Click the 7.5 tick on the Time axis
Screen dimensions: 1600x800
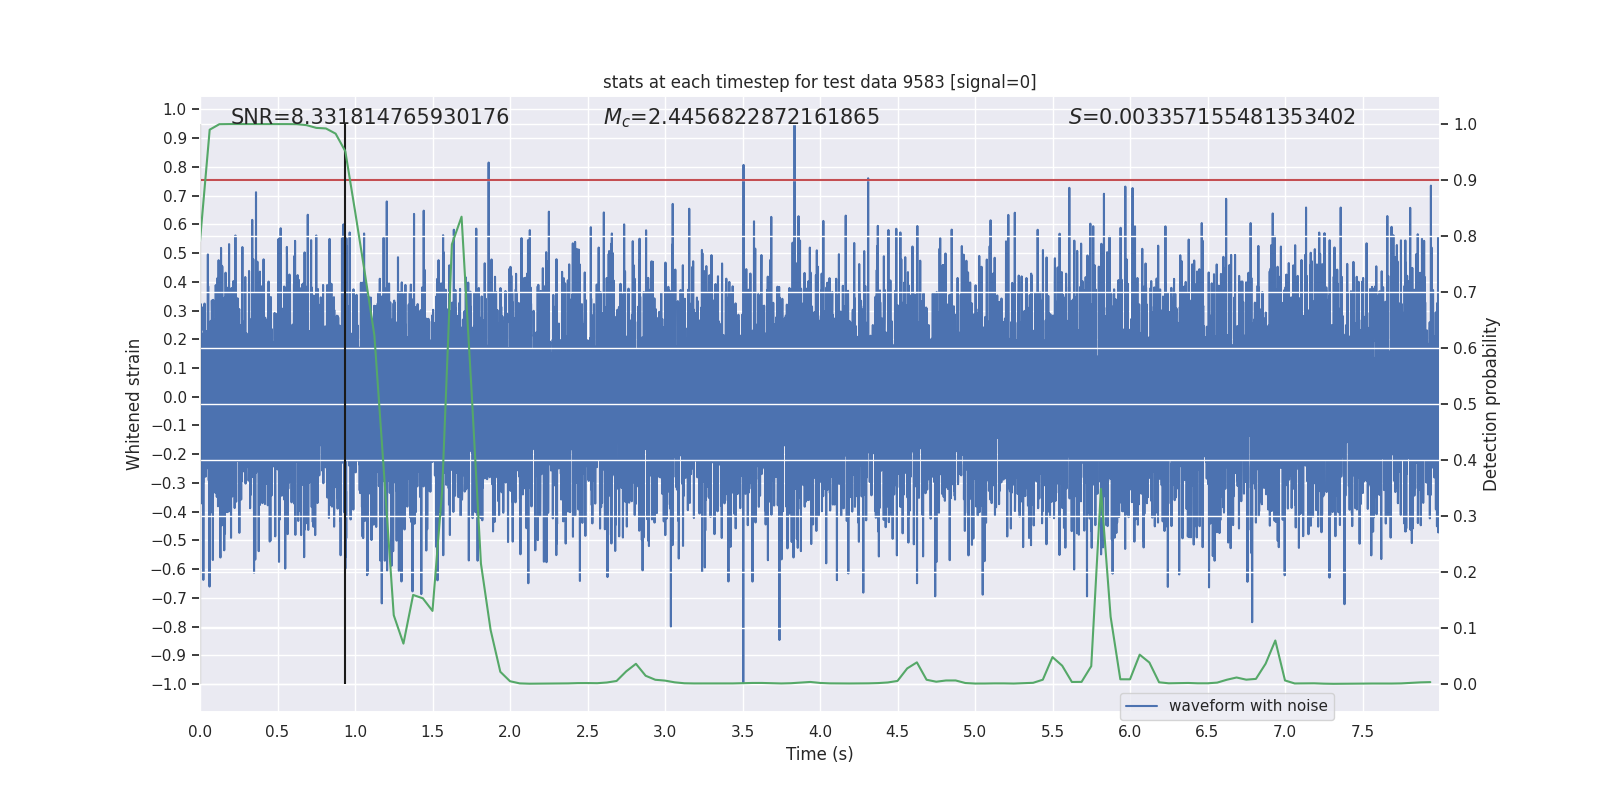[x=1362, y=731]
